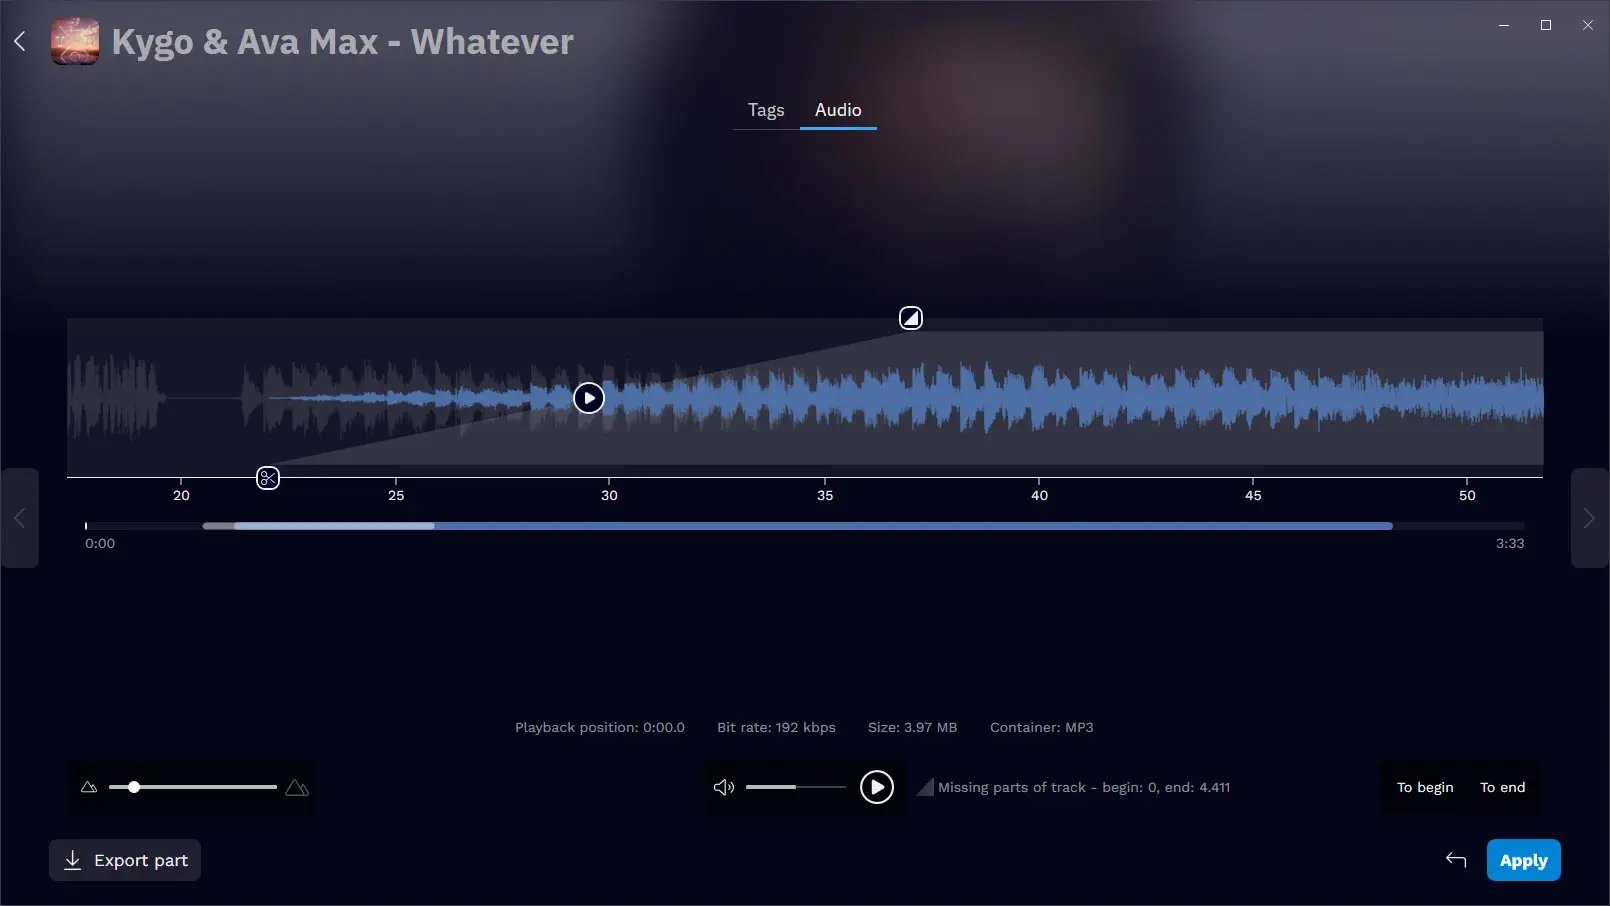Click the To end button
This screenshot has height=906, width=1610.
[x=1503, y=787]
